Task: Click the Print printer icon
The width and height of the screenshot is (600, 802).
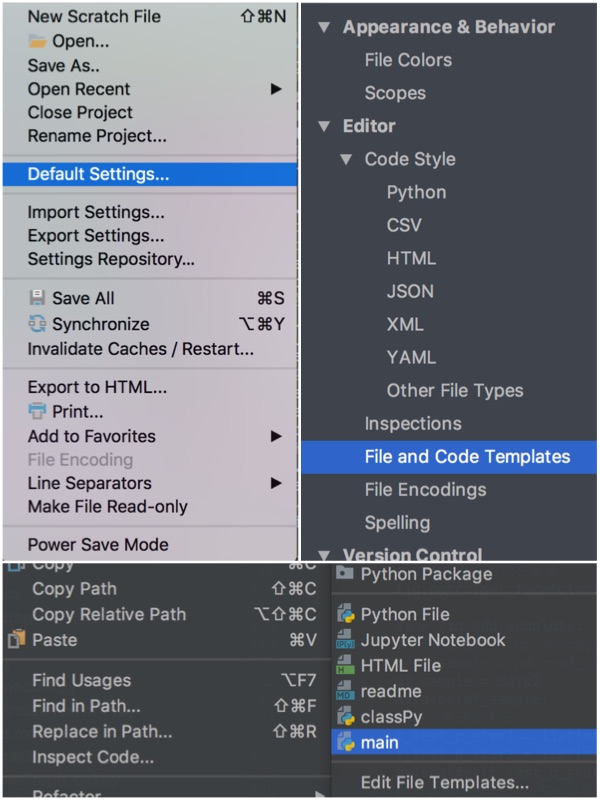Action: [36, 411]
